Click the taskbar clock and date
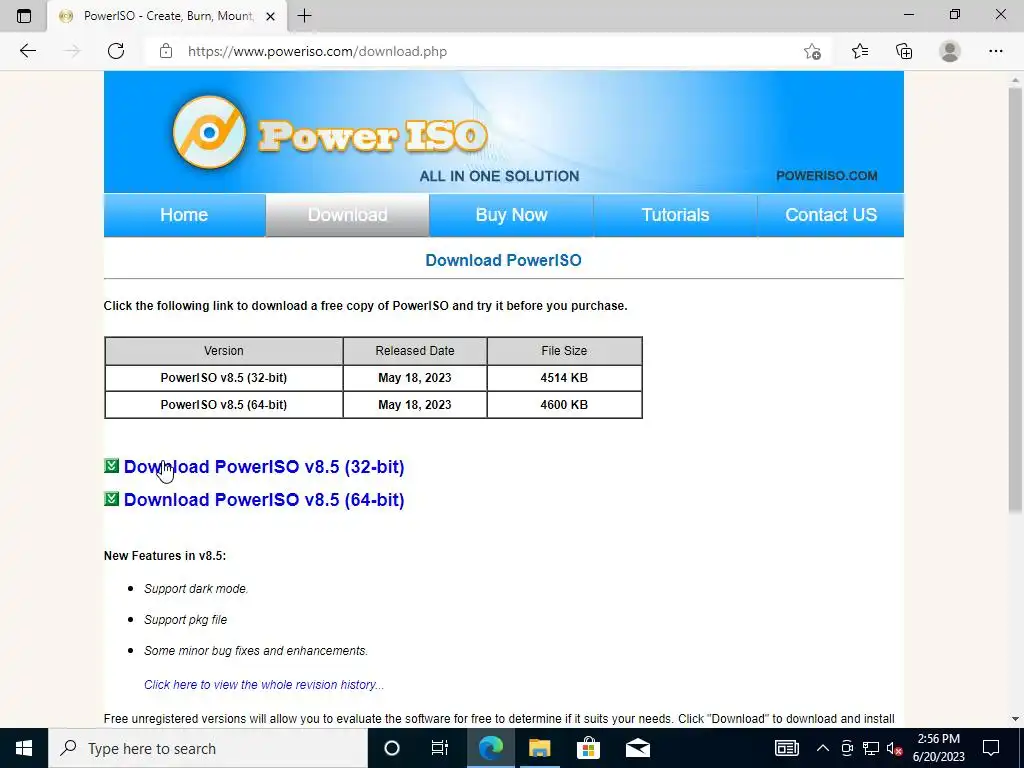The width and height of the screenshot is (1024, 768). click(938, 748)
